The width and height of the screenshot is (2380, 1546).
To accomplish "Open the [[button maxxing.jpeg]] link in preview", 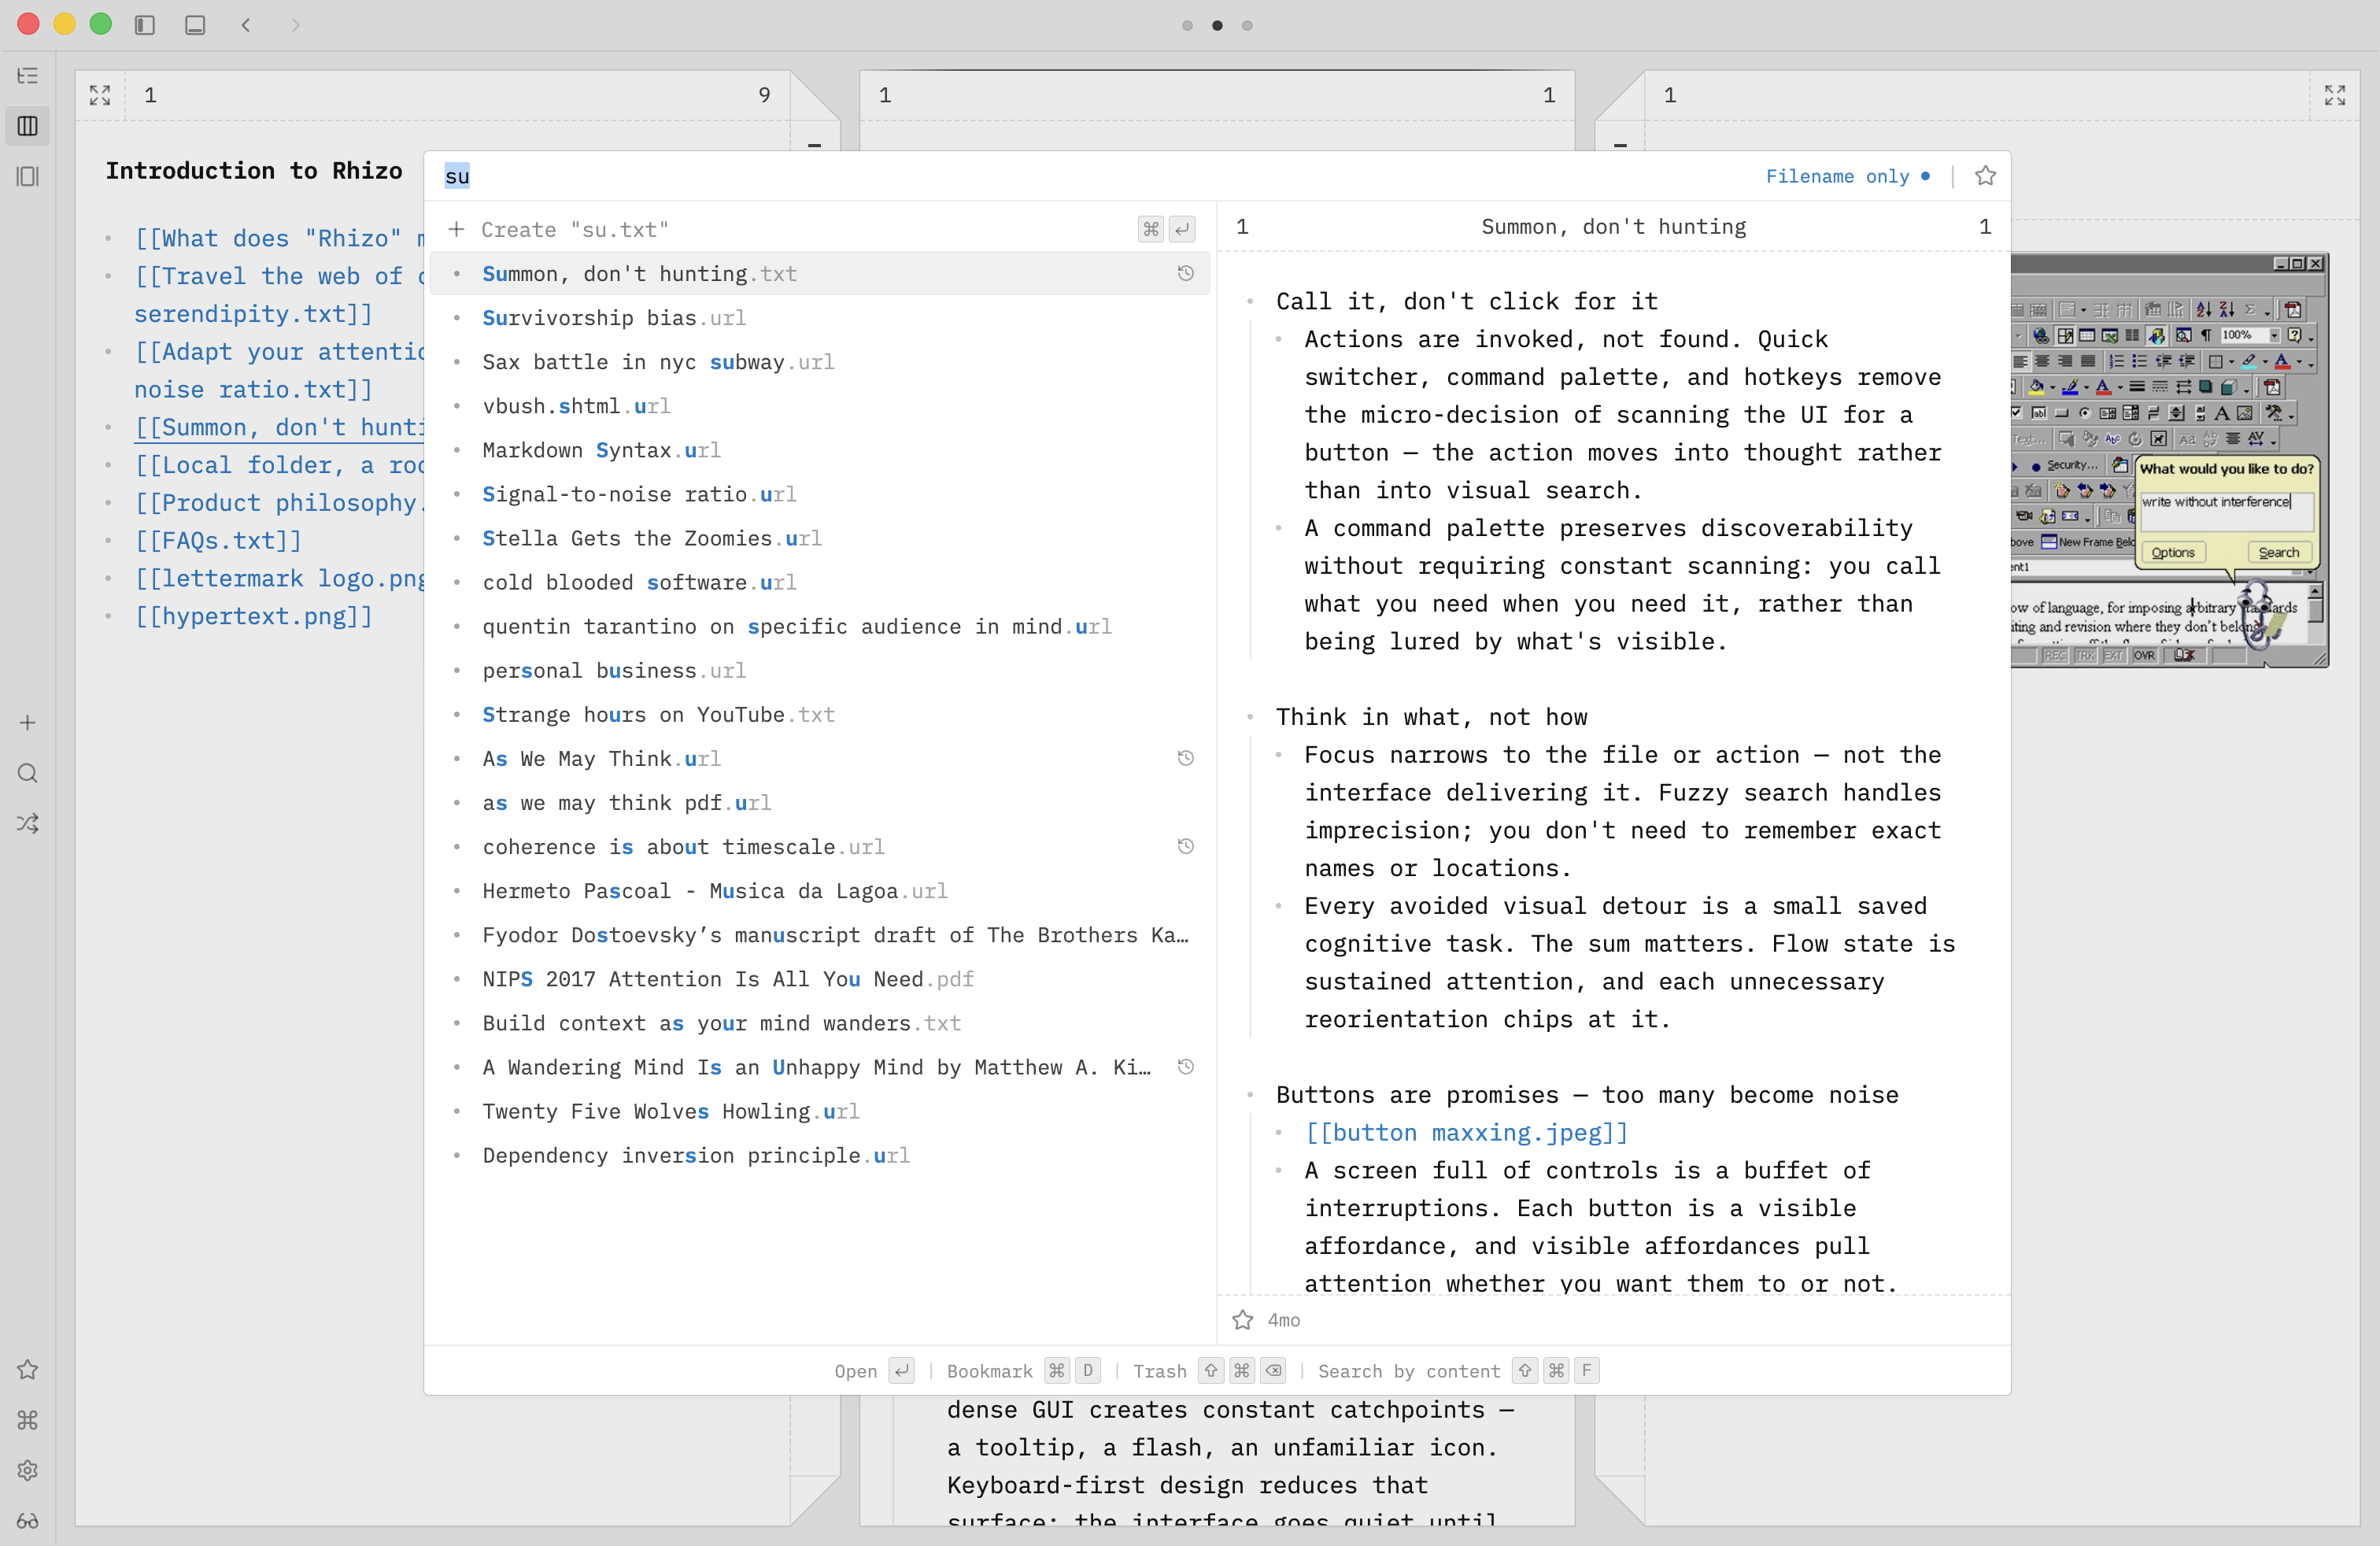I will 1467,1133.
